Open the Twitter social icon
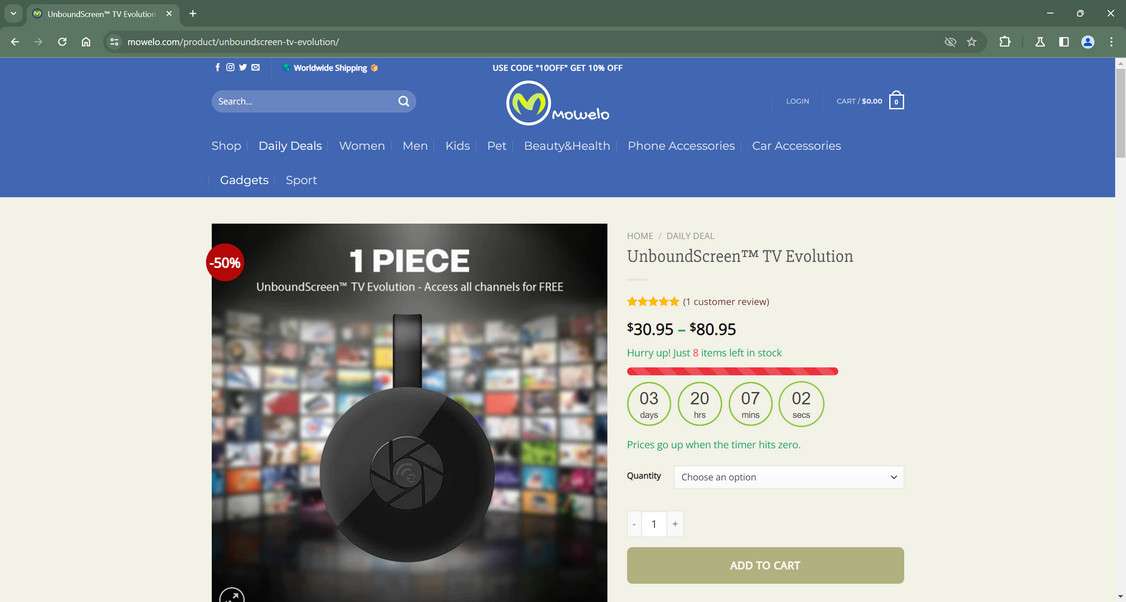This screenshot has width=1126, height=602. (243, 68)
